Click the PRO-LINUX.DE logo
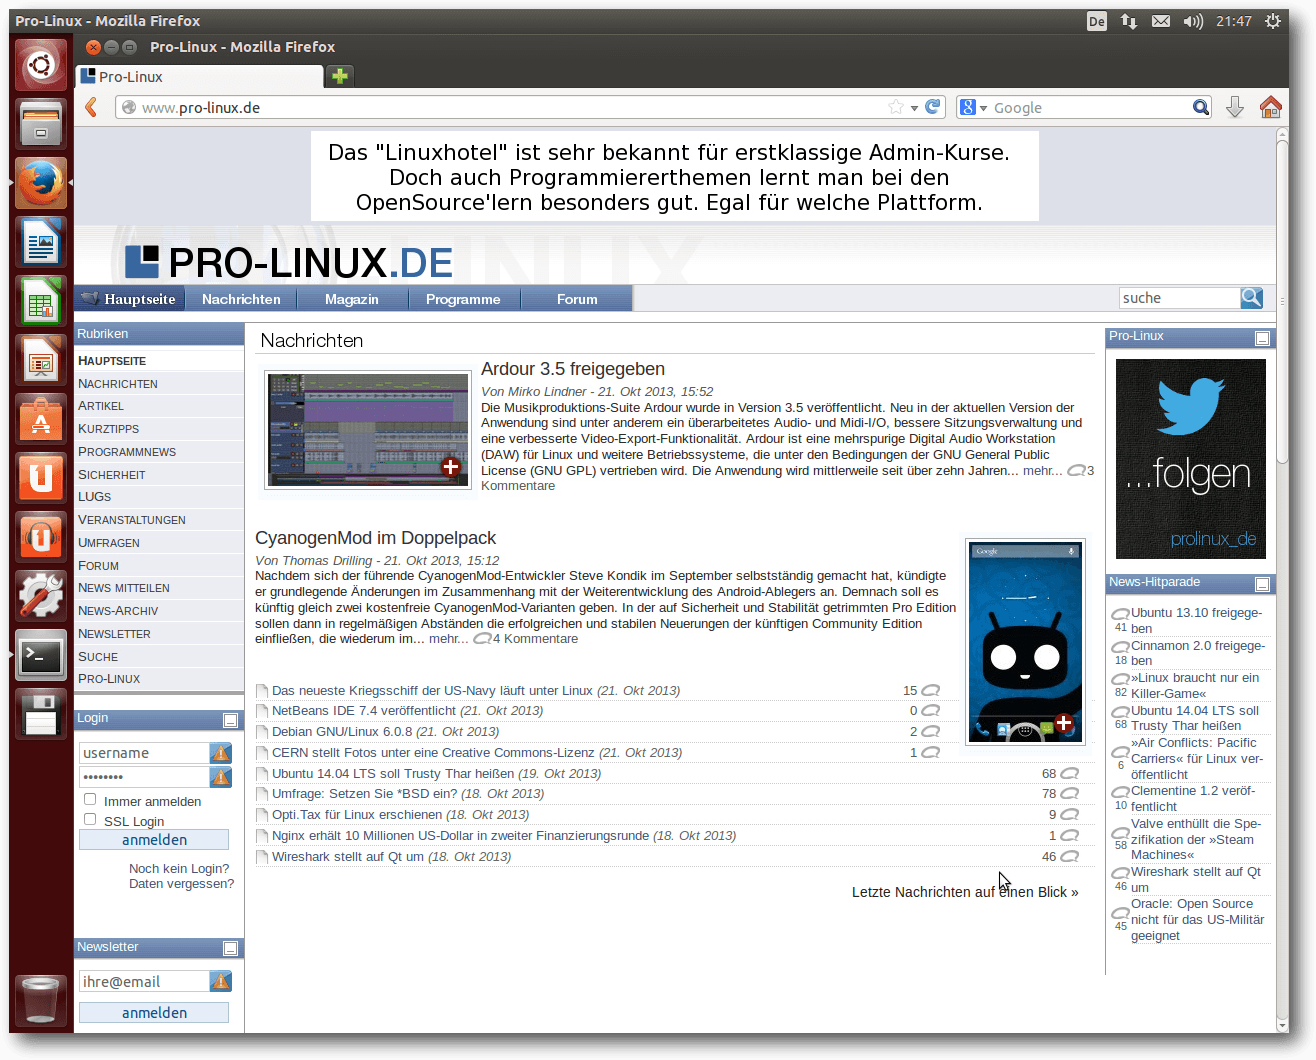 [289, 262]
